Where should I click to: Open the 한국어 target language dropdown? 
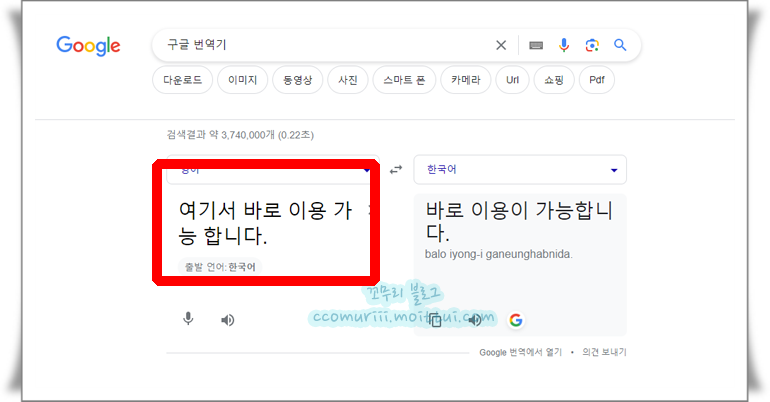click(520, 170)
